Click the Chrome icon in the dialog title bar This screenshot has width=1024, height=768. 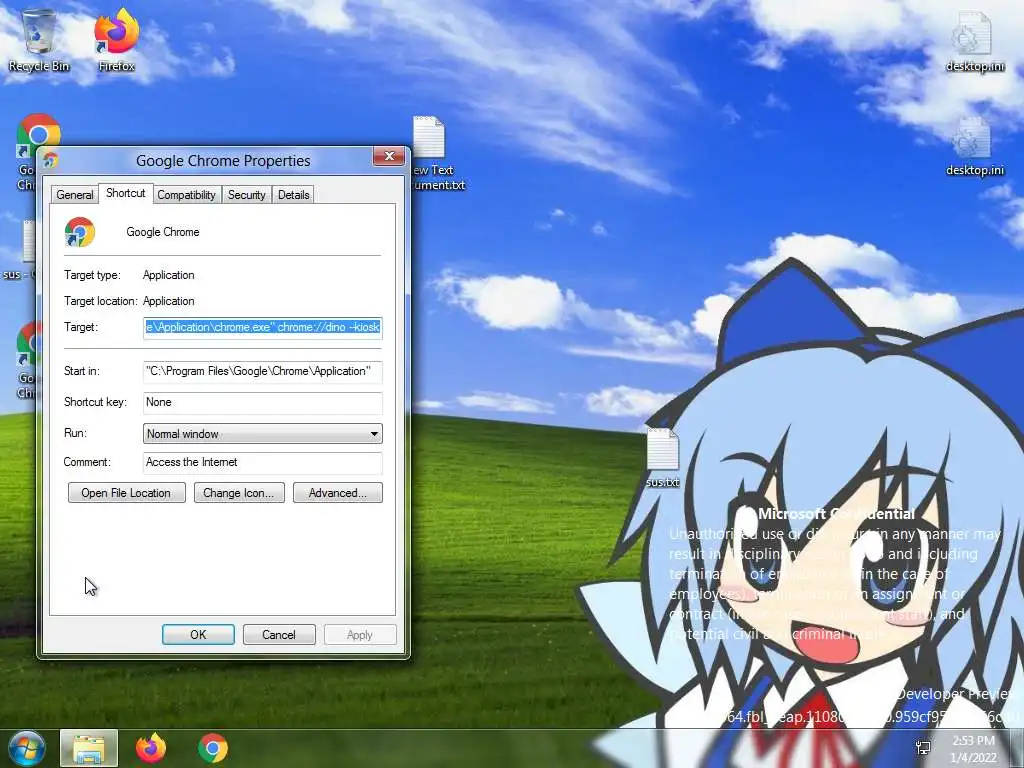coord(50,159)
